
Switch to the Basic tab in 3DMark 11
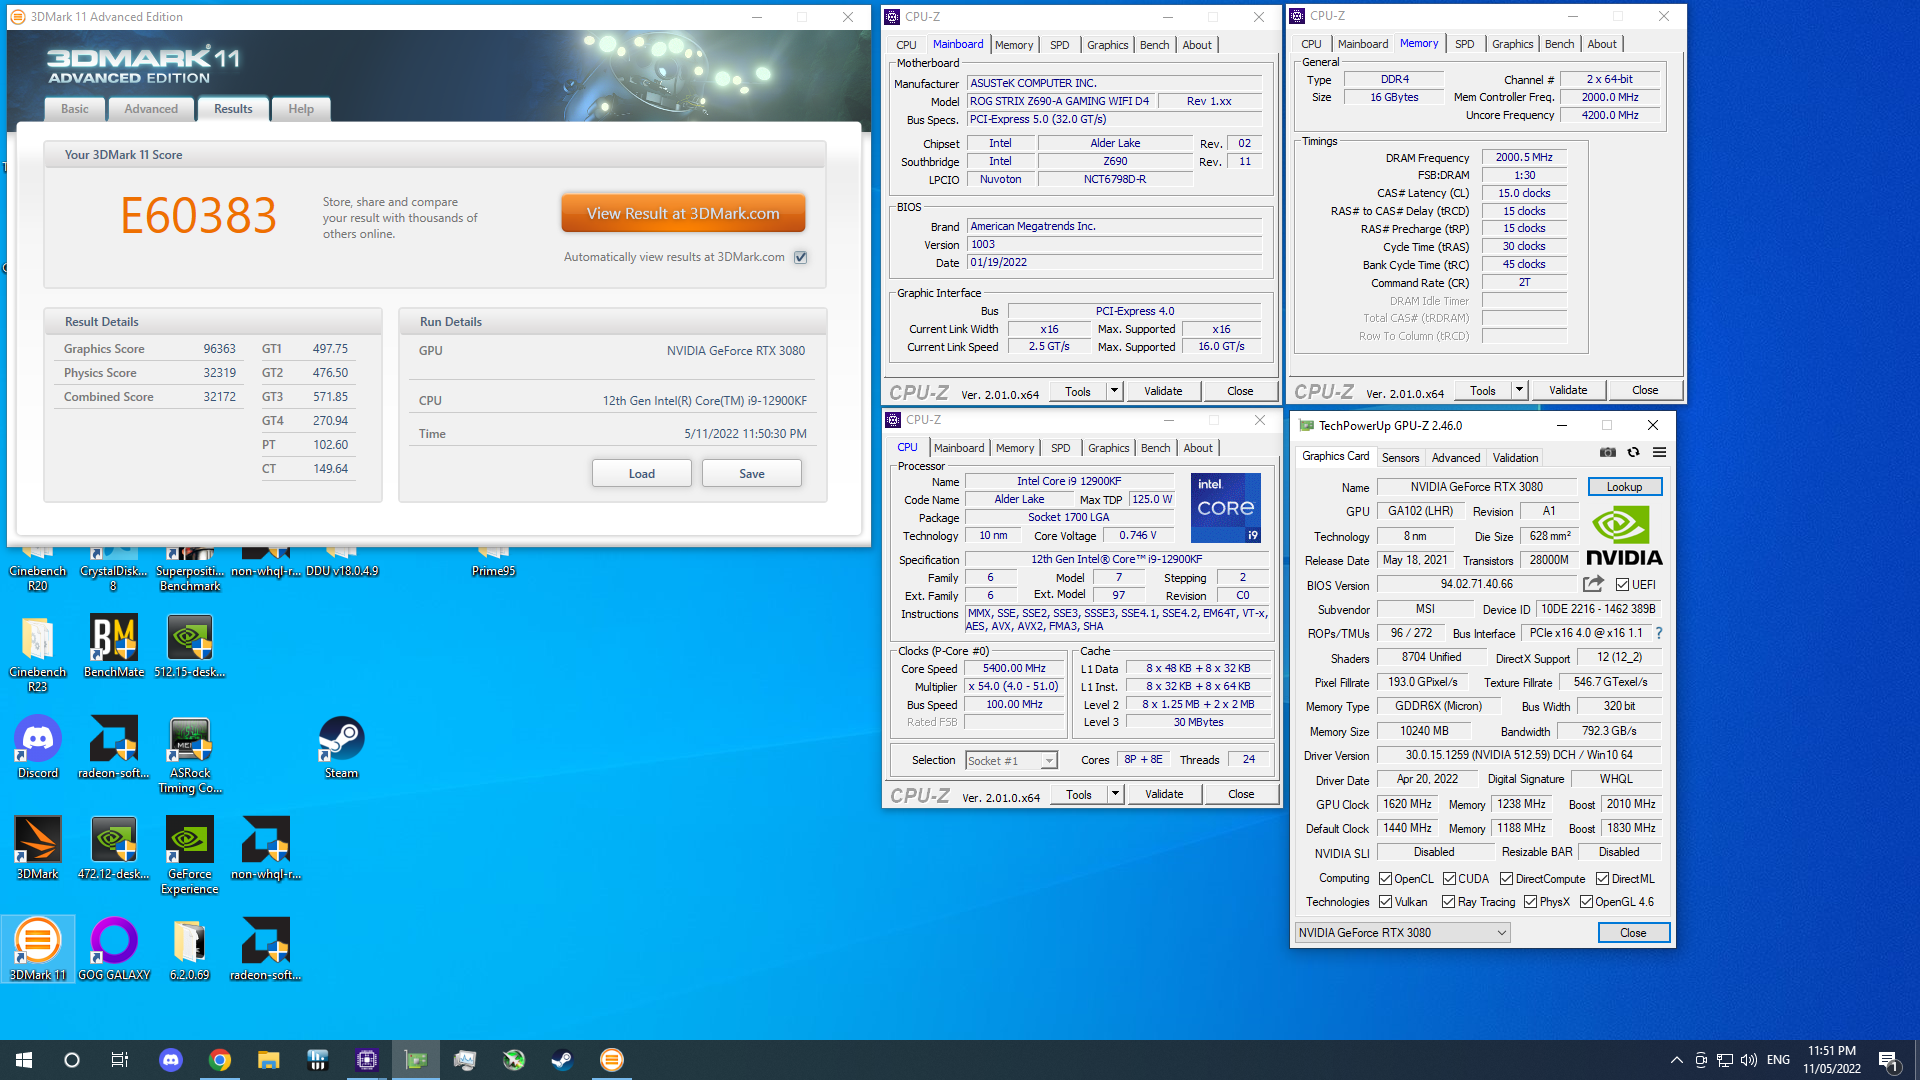pos(75,109)
